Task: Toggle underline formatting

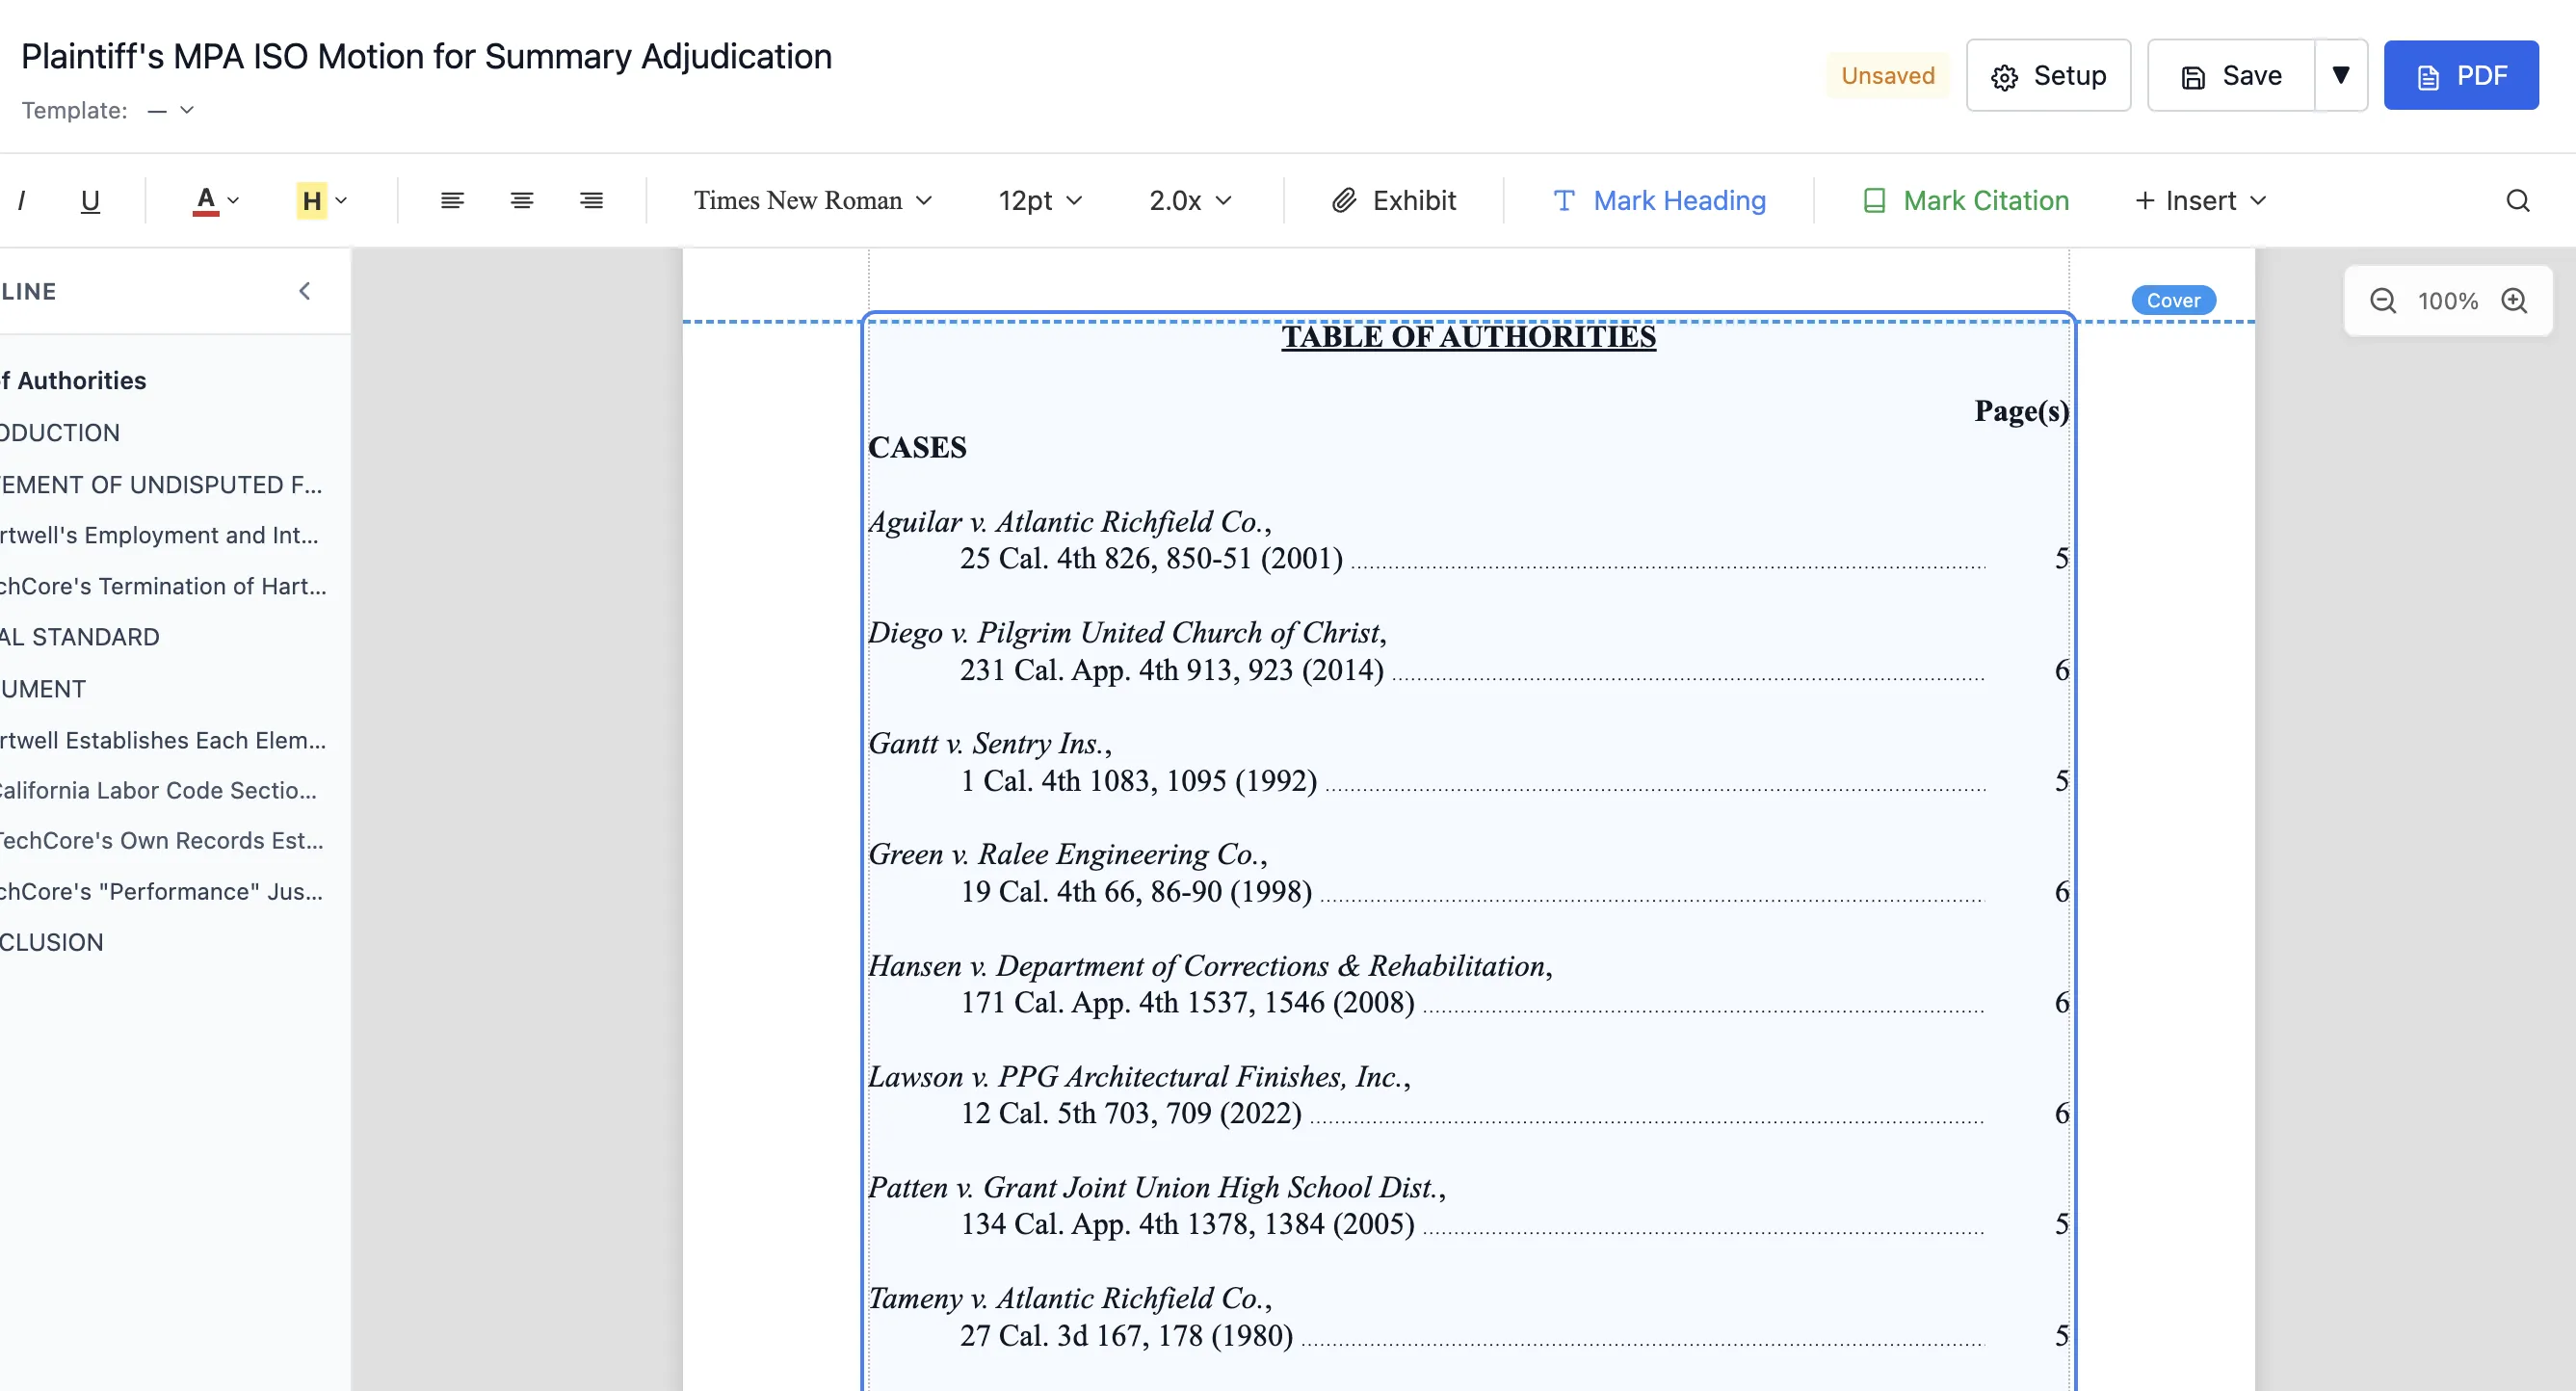Action: click(x=90, y=201)
